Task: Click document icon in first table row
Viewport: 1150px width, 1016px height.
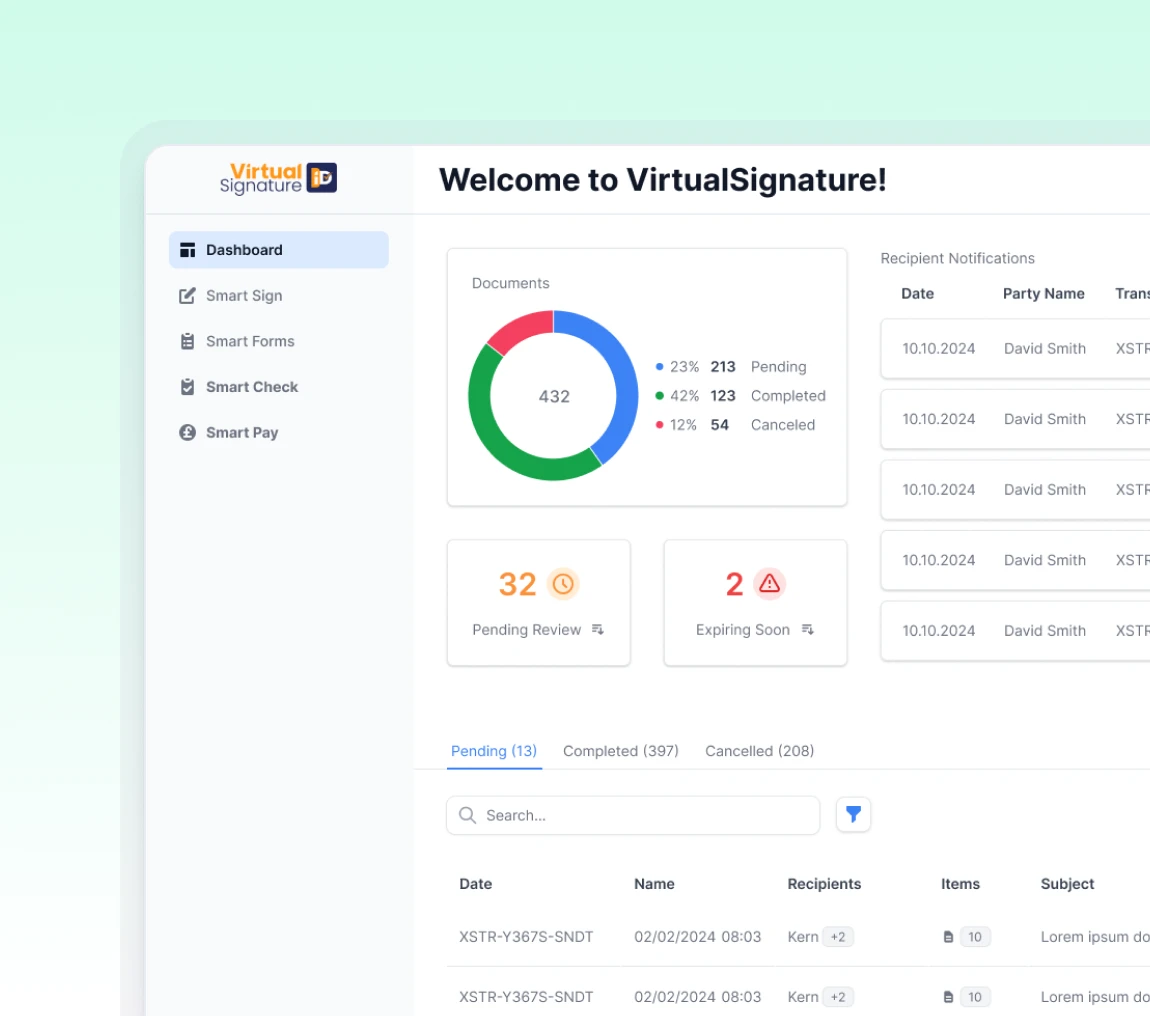Action: 948,937
